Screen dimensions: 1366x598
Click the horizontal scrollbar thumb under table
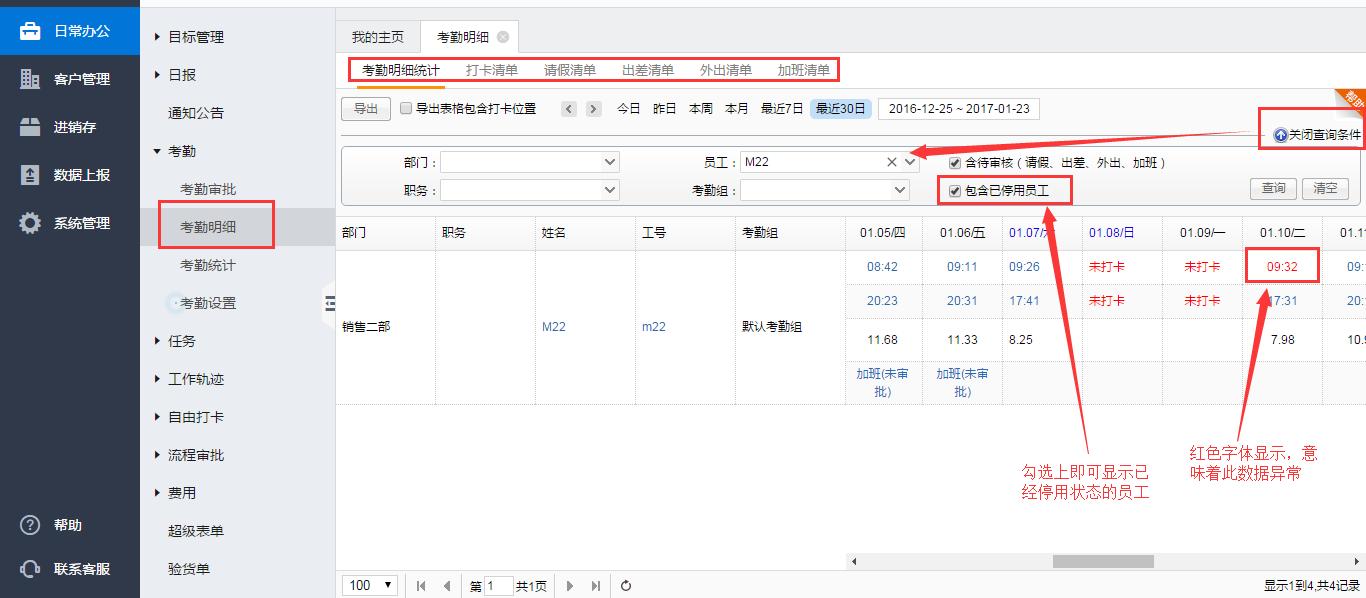(1102, 561)
